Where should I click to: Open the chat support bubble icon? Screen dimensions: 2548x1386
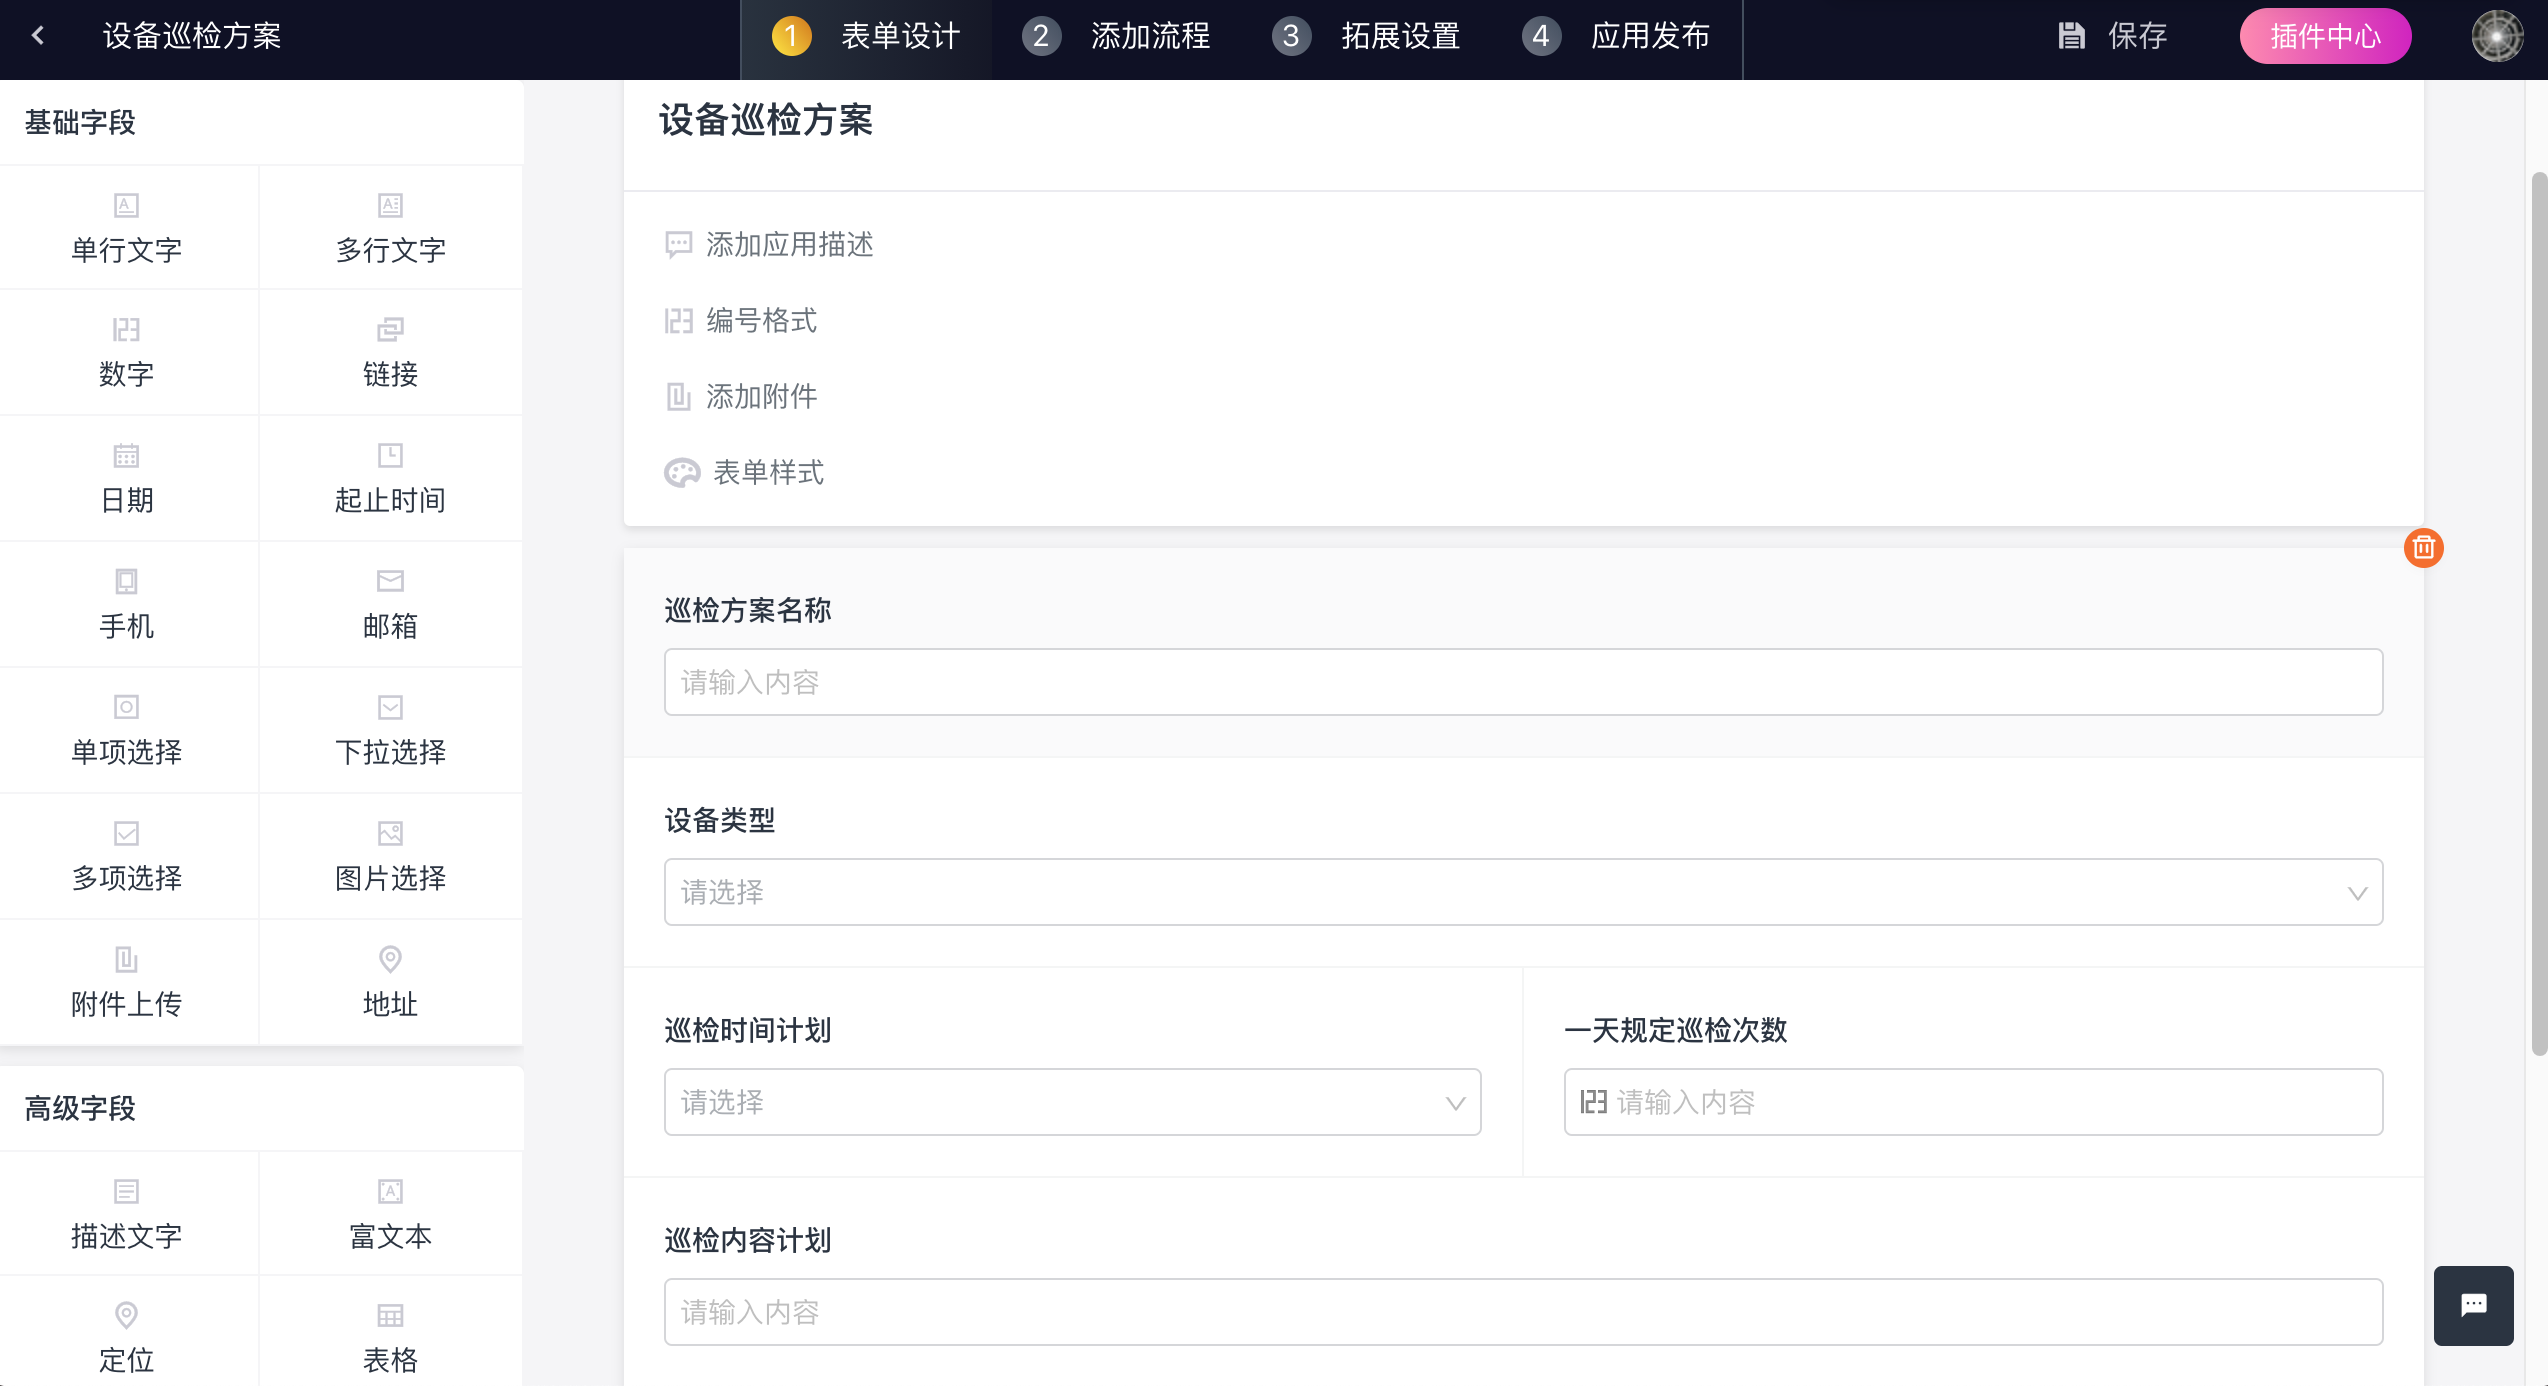click(2473, 1305)
